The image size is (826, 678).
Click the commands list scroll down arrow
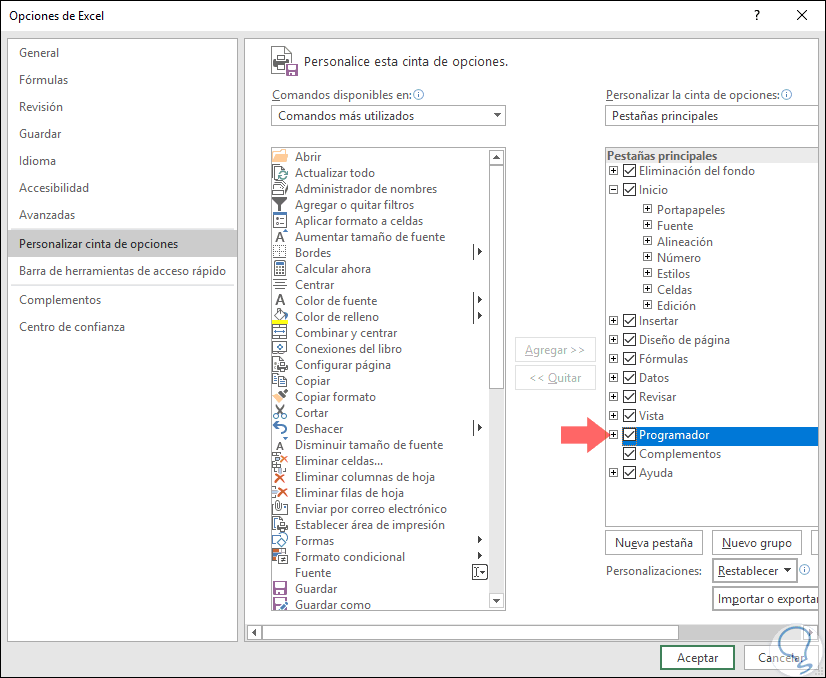pos(496,600)
